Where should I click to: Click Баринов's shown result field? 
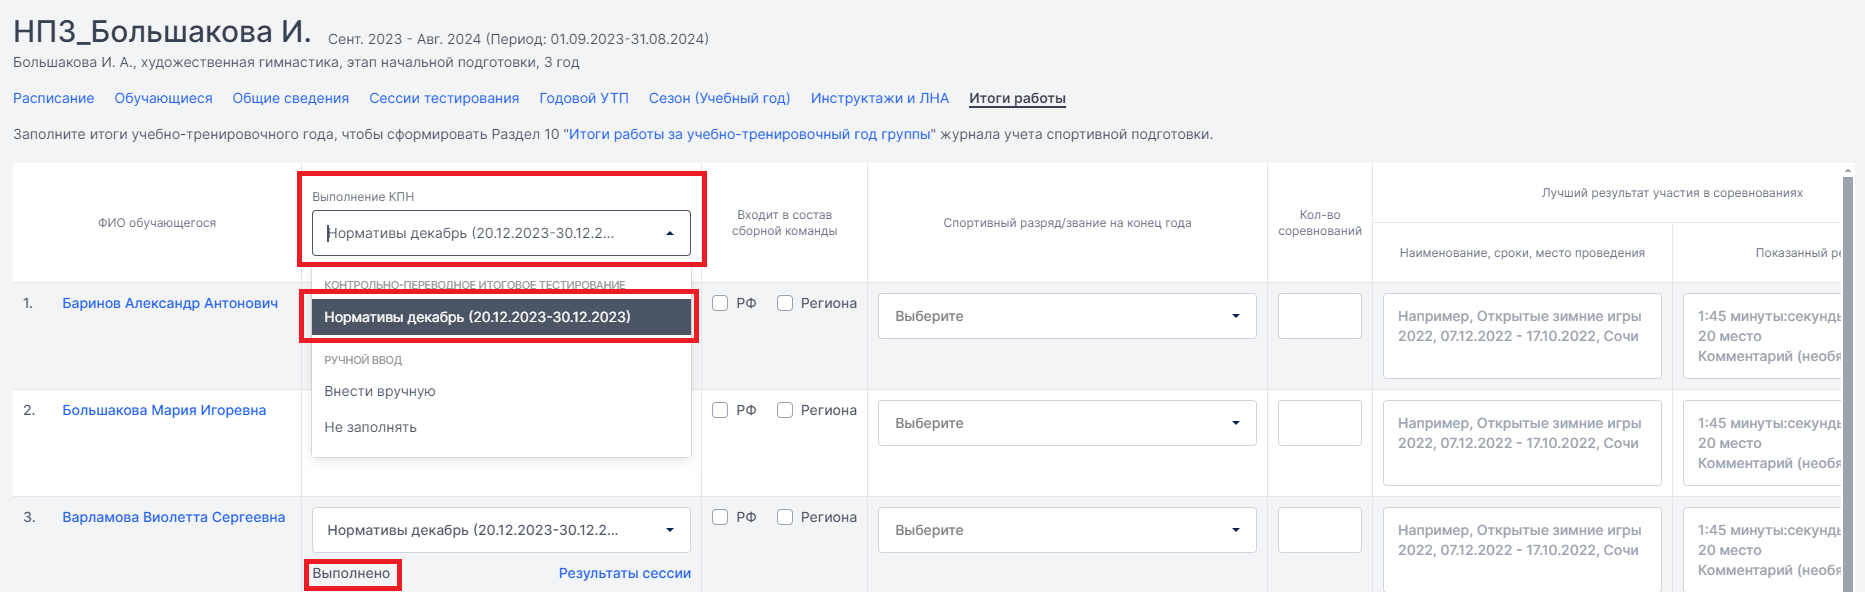point(1762,336)
